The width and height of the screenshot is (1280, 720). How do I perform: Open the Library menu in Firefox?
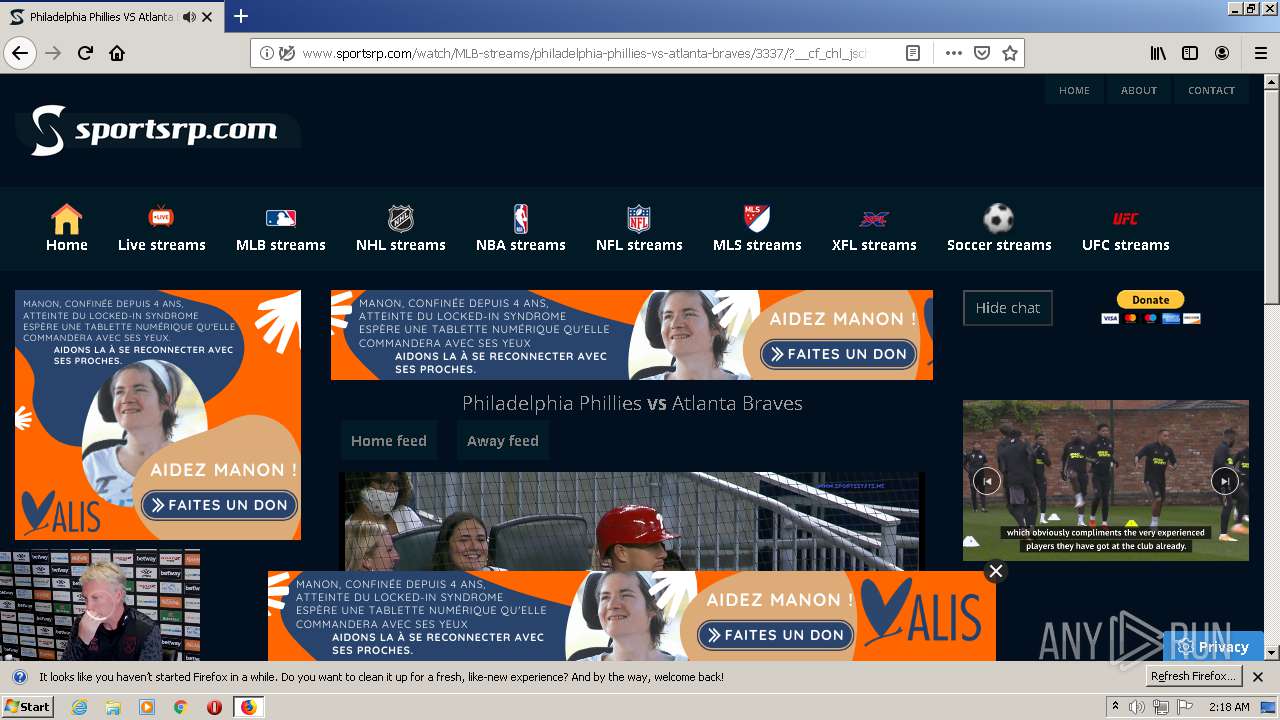tap(1158, 53)
